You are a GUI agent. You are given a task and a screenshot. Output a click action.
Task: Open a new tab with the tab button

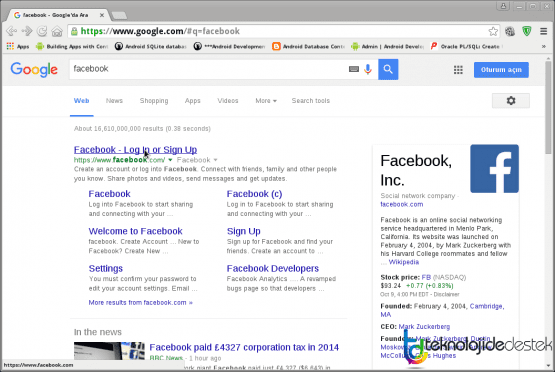[119, 16]
